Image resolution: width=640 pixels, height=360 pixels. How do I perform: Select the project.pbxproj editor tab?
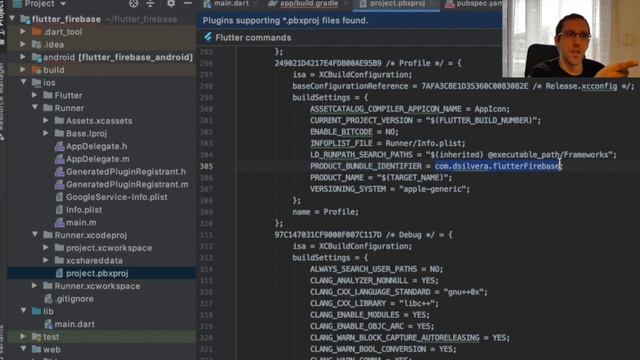coord(397,4)
